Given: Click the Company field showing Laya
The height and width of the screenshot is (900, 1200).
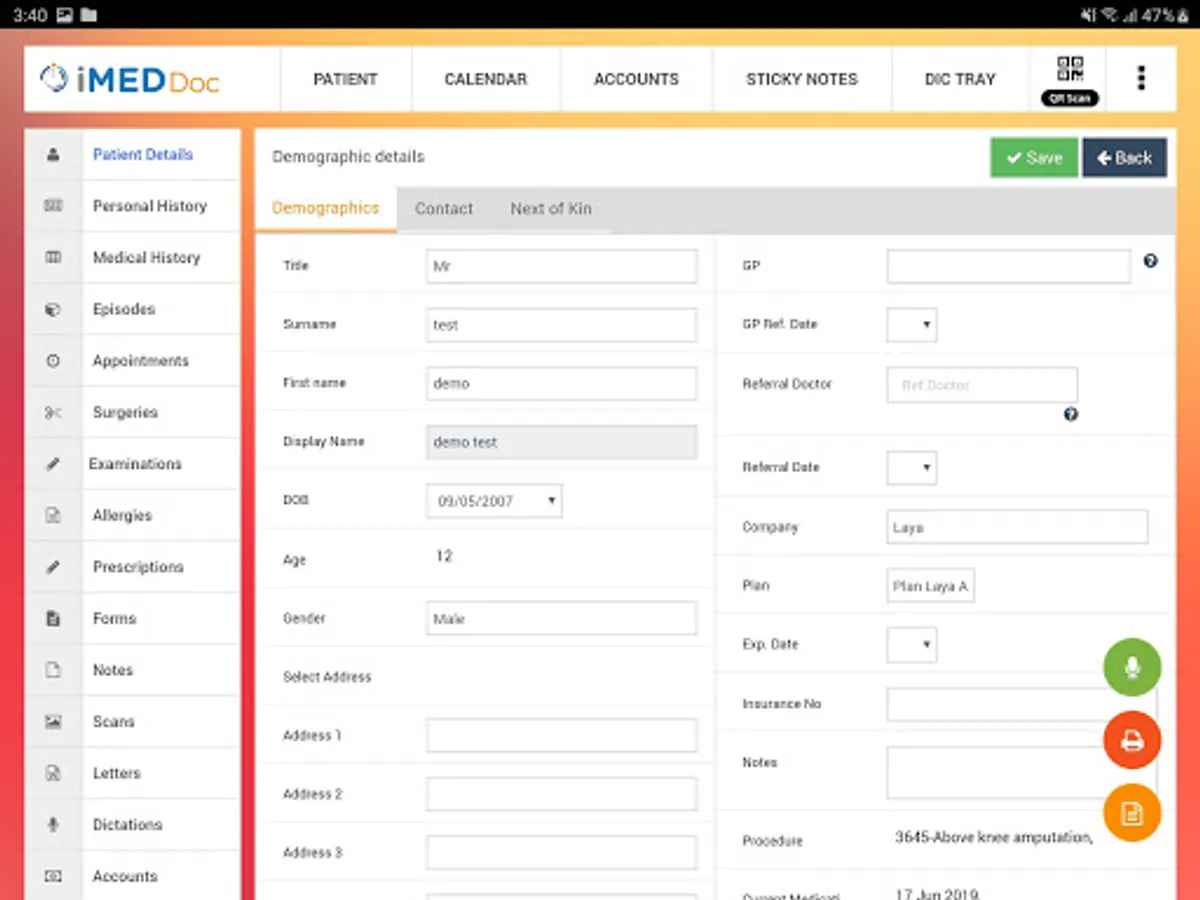Looking at the screenshot, I should pos(1017,527).
